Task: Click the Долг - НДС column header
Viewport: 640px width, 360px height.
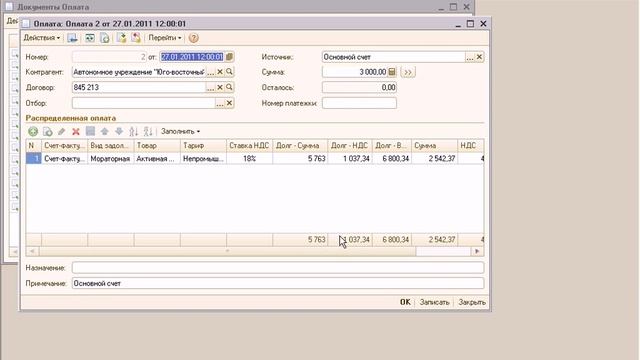Action: coord(350,146)
